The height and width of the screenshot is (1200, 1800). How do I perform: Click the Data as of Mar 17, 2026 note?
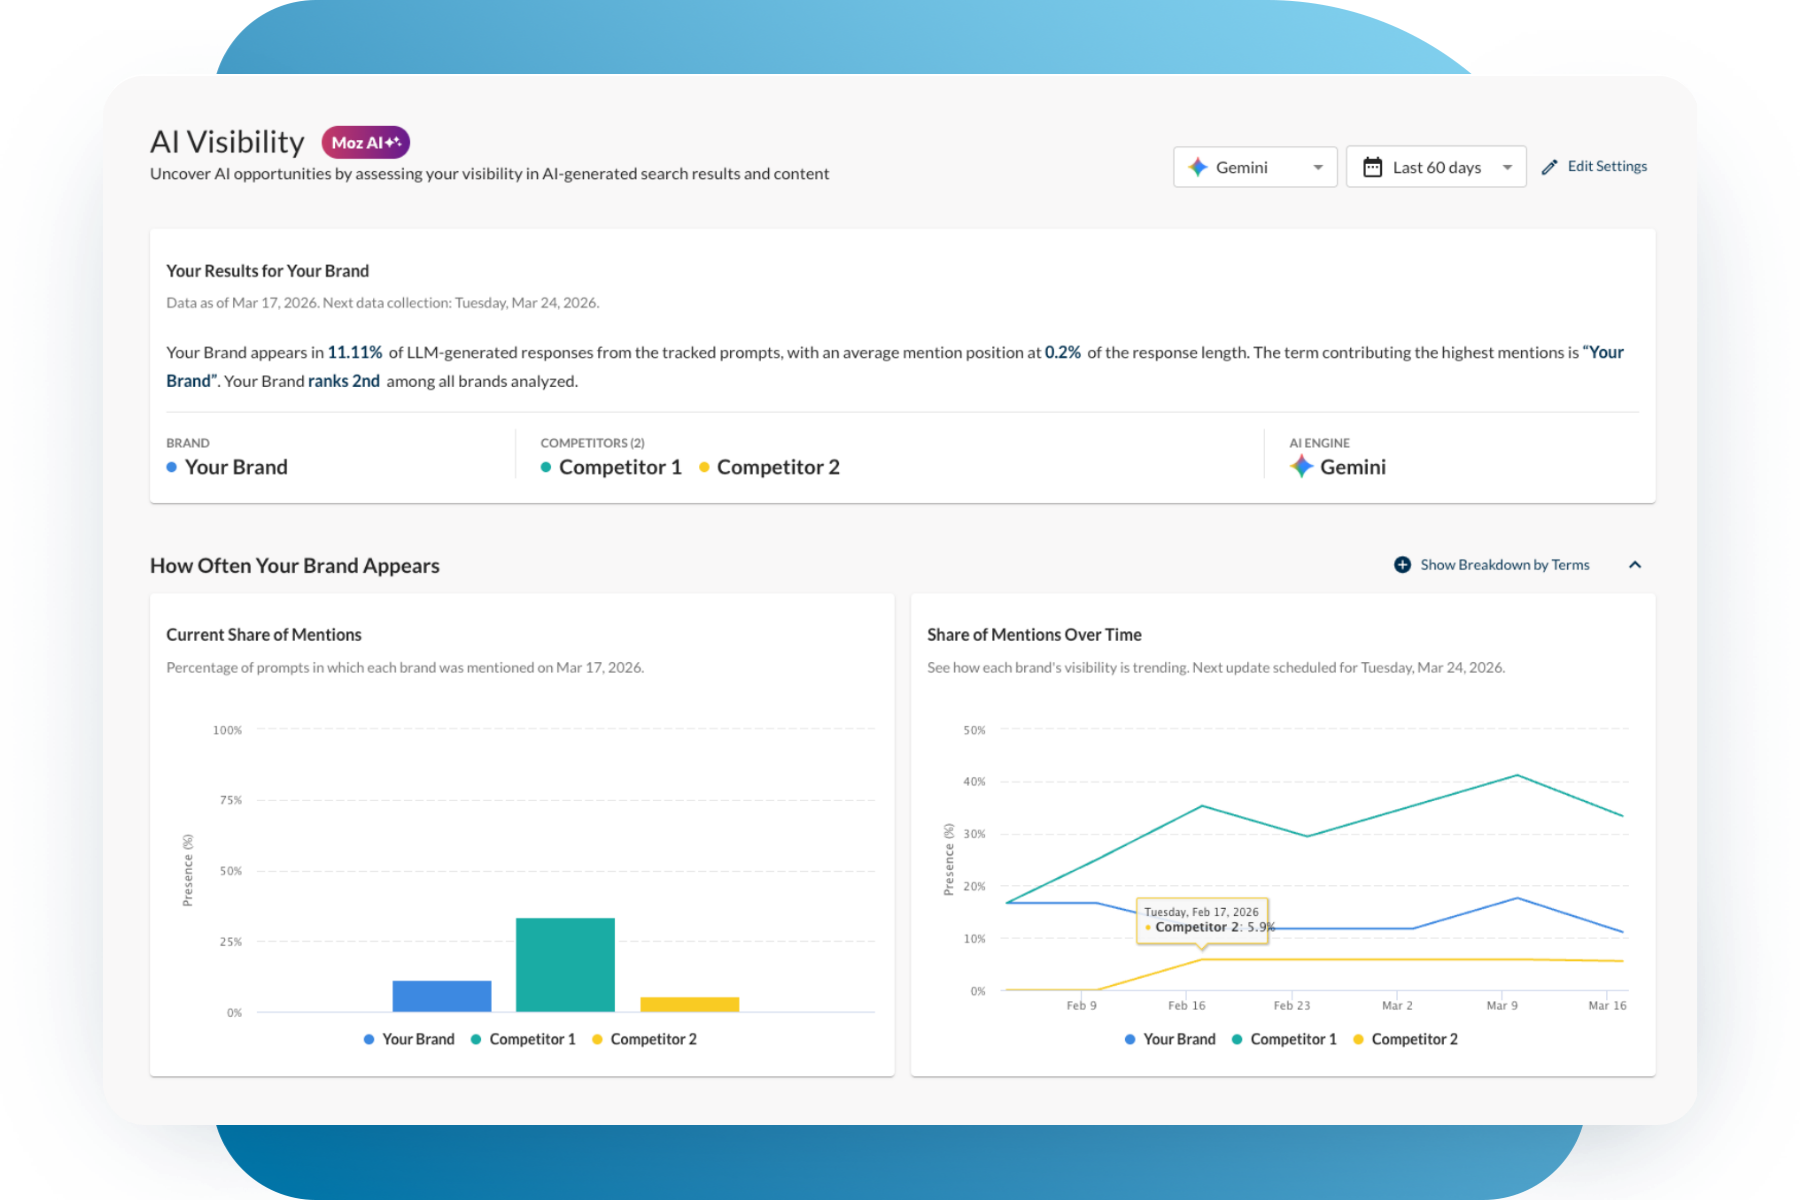tap(383, 303)
